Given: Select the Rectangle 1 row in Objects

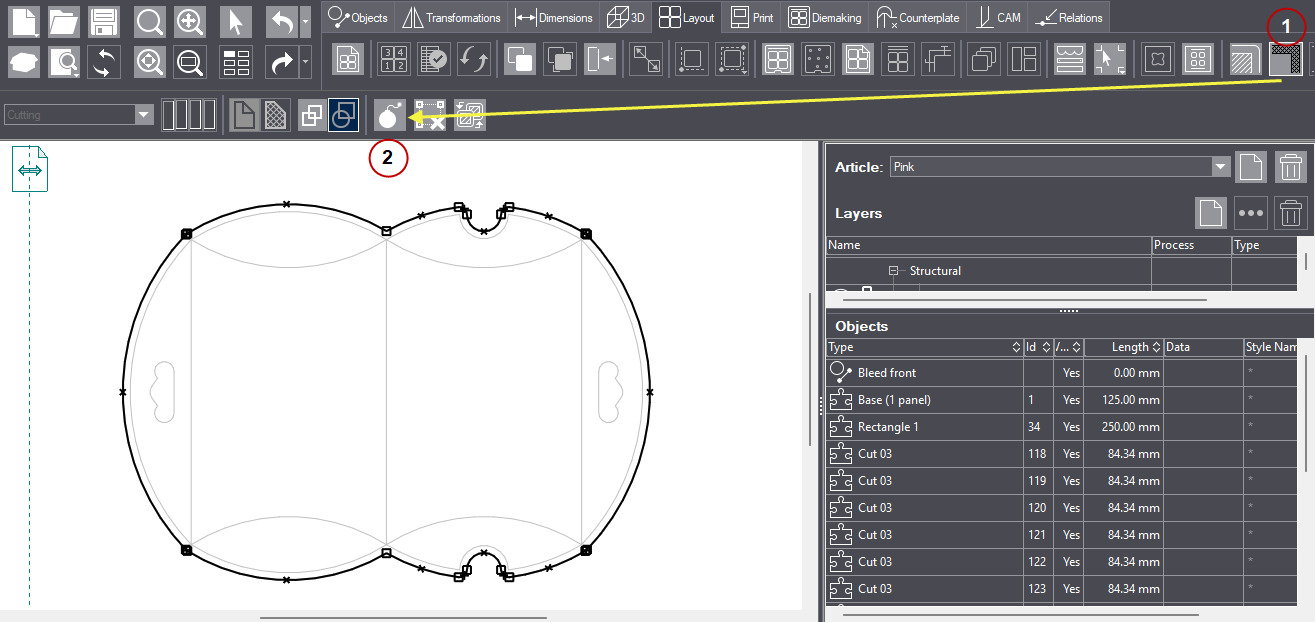Looking at the screenshot, I should tap(888, 427).
